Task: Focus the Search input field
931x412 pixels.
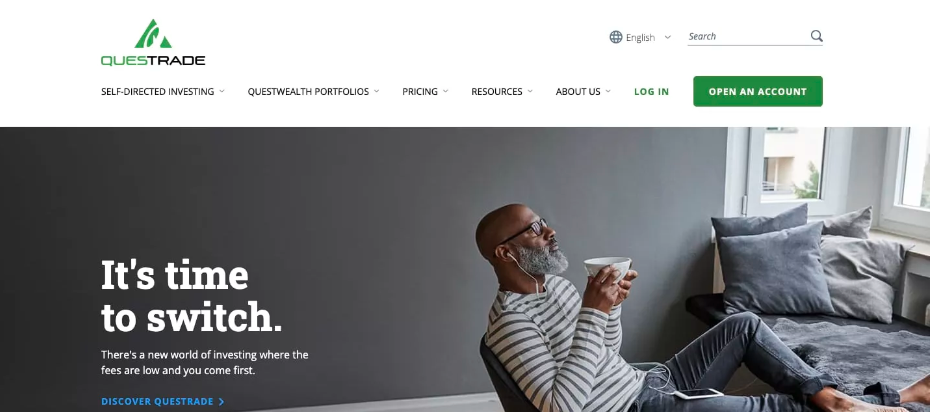Action: (748, 36)
